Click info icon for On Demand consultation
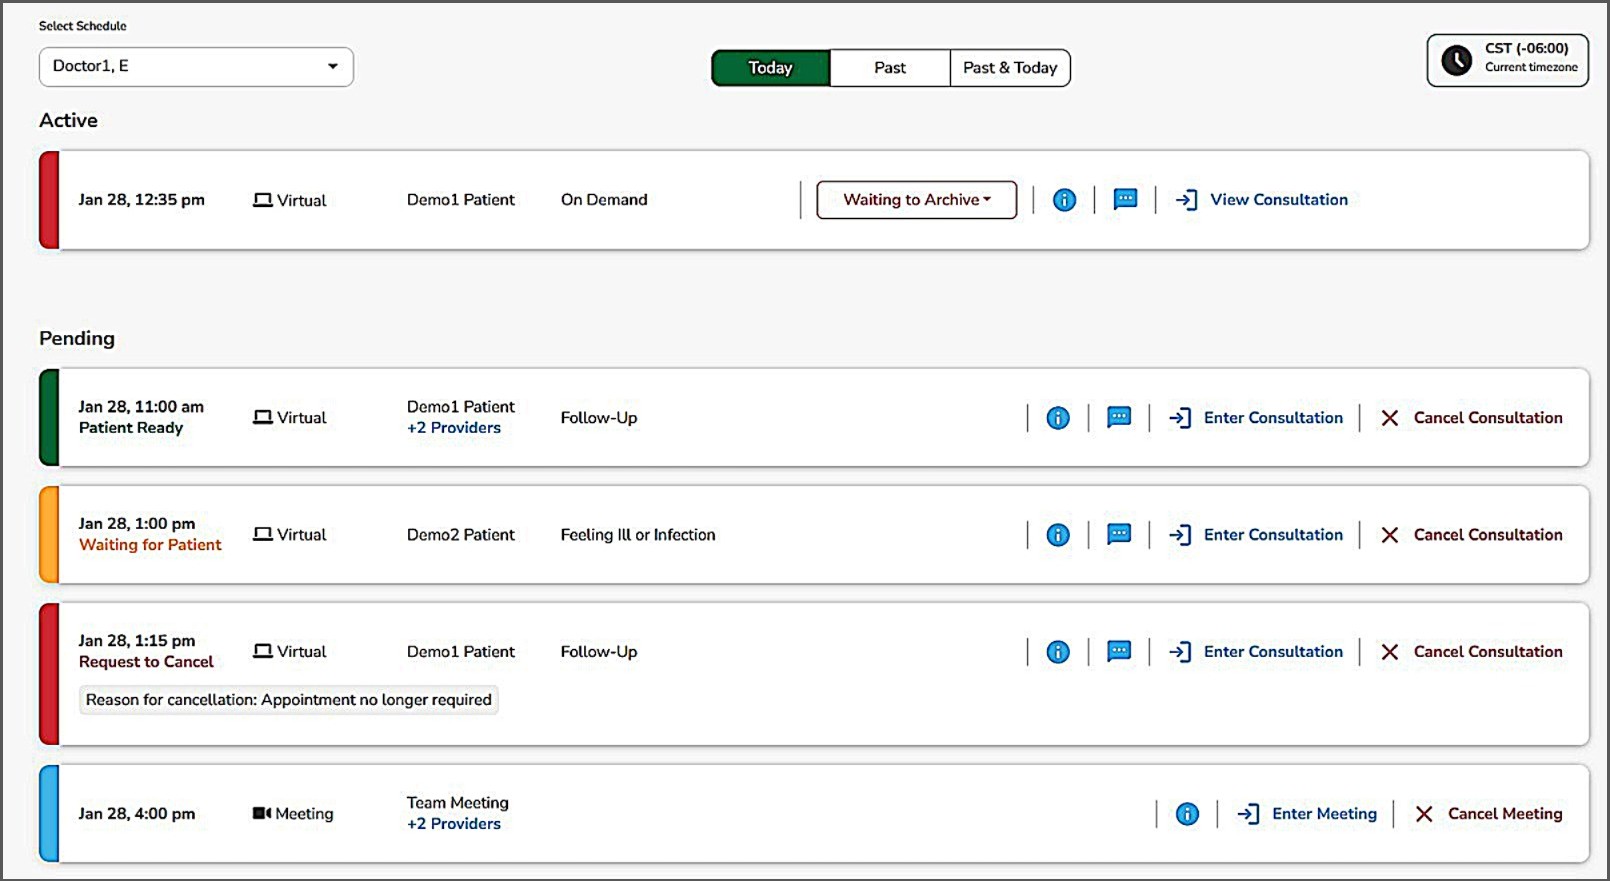1610x881 pixels. click(1064, 200)
